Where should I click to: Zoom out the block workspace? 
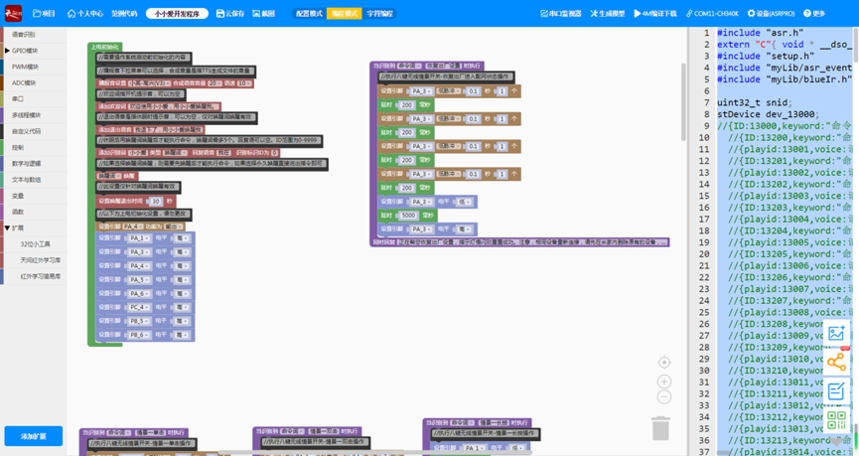pyautogui.click(x=664, y=397)
